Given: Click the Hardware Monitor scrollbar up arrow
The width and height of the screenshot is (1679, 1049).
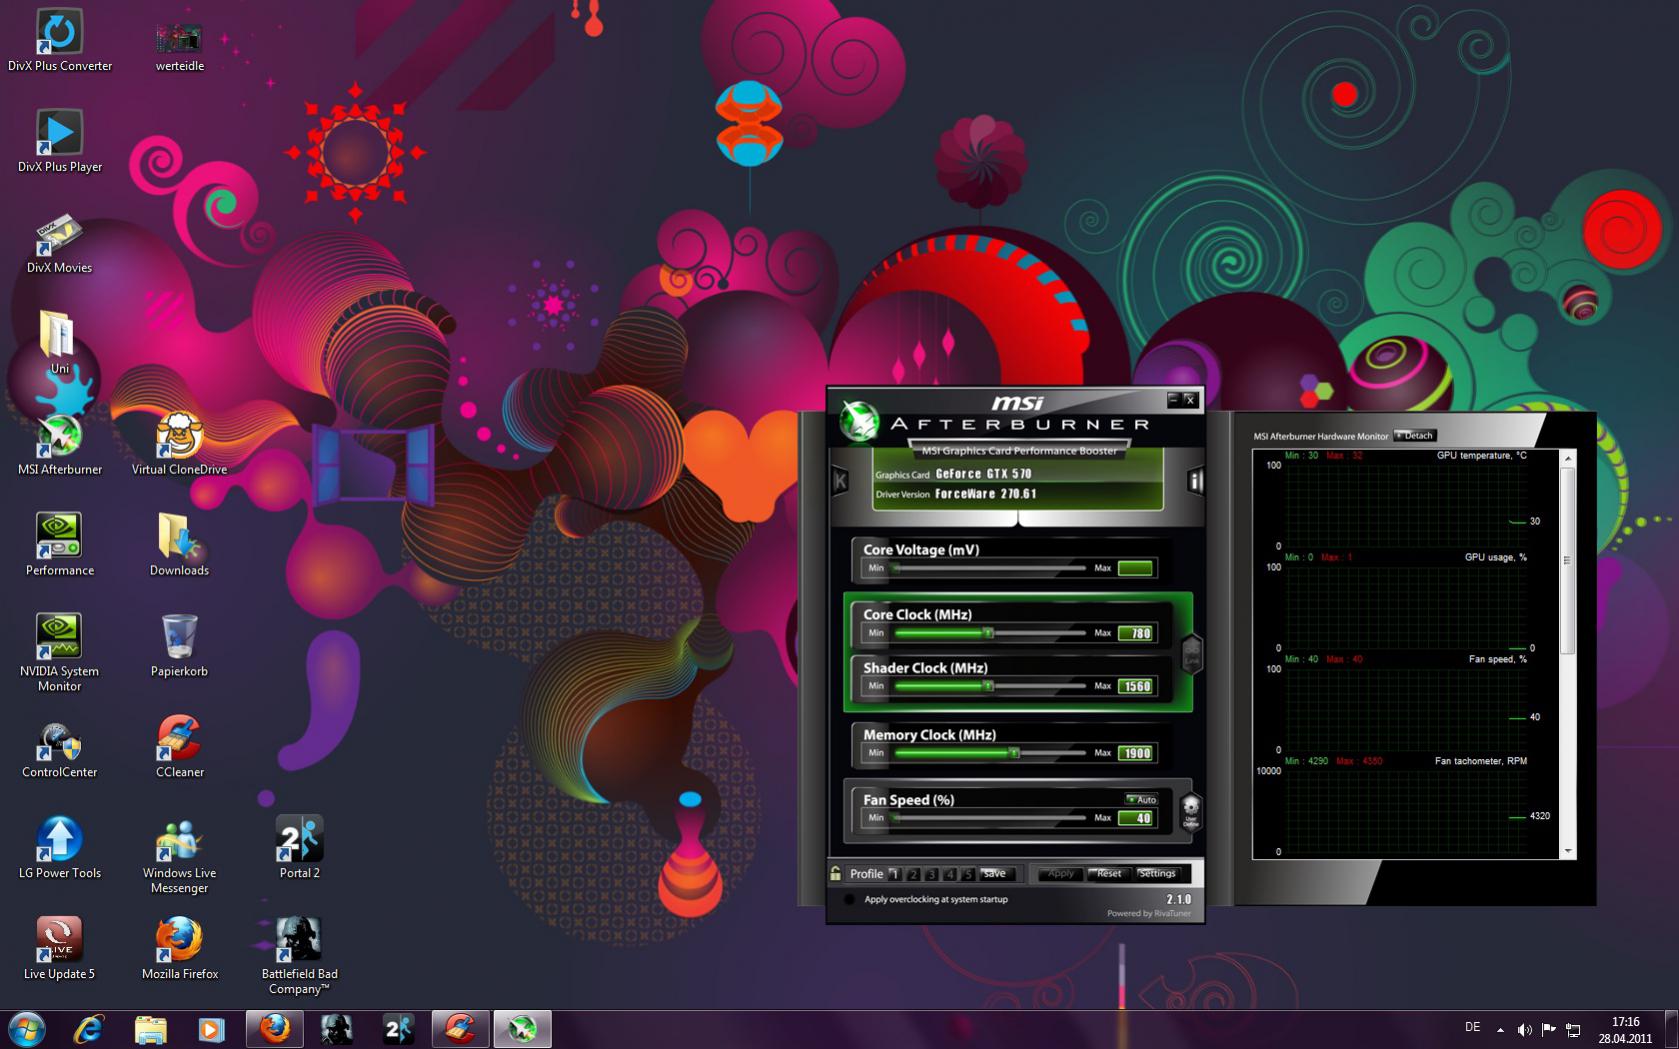Looking at the screenshot, I should [x=1568, y=458].
